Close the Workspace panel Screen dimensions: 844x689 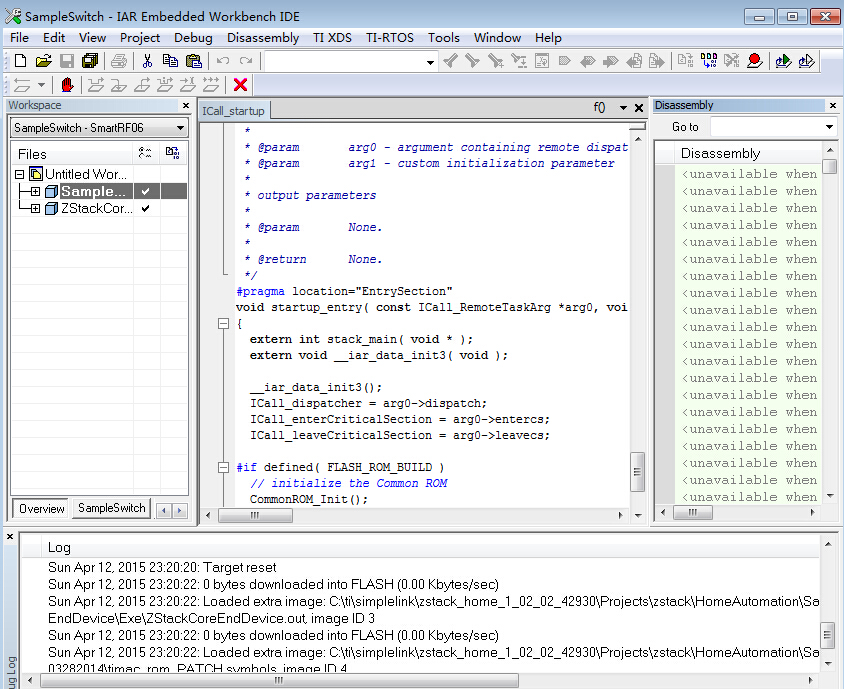pos(186,106)
